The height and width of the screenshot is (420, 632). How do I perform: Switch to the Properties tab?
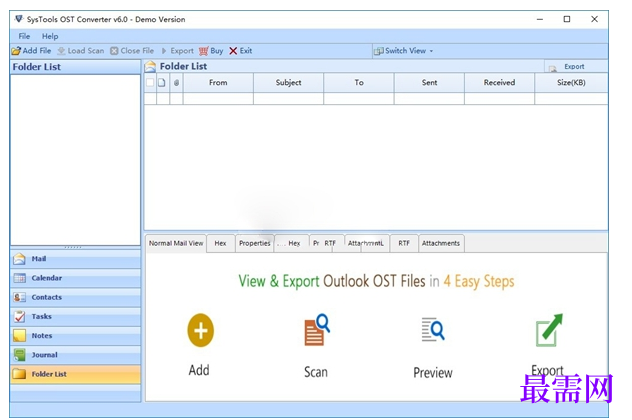[254, 243]
